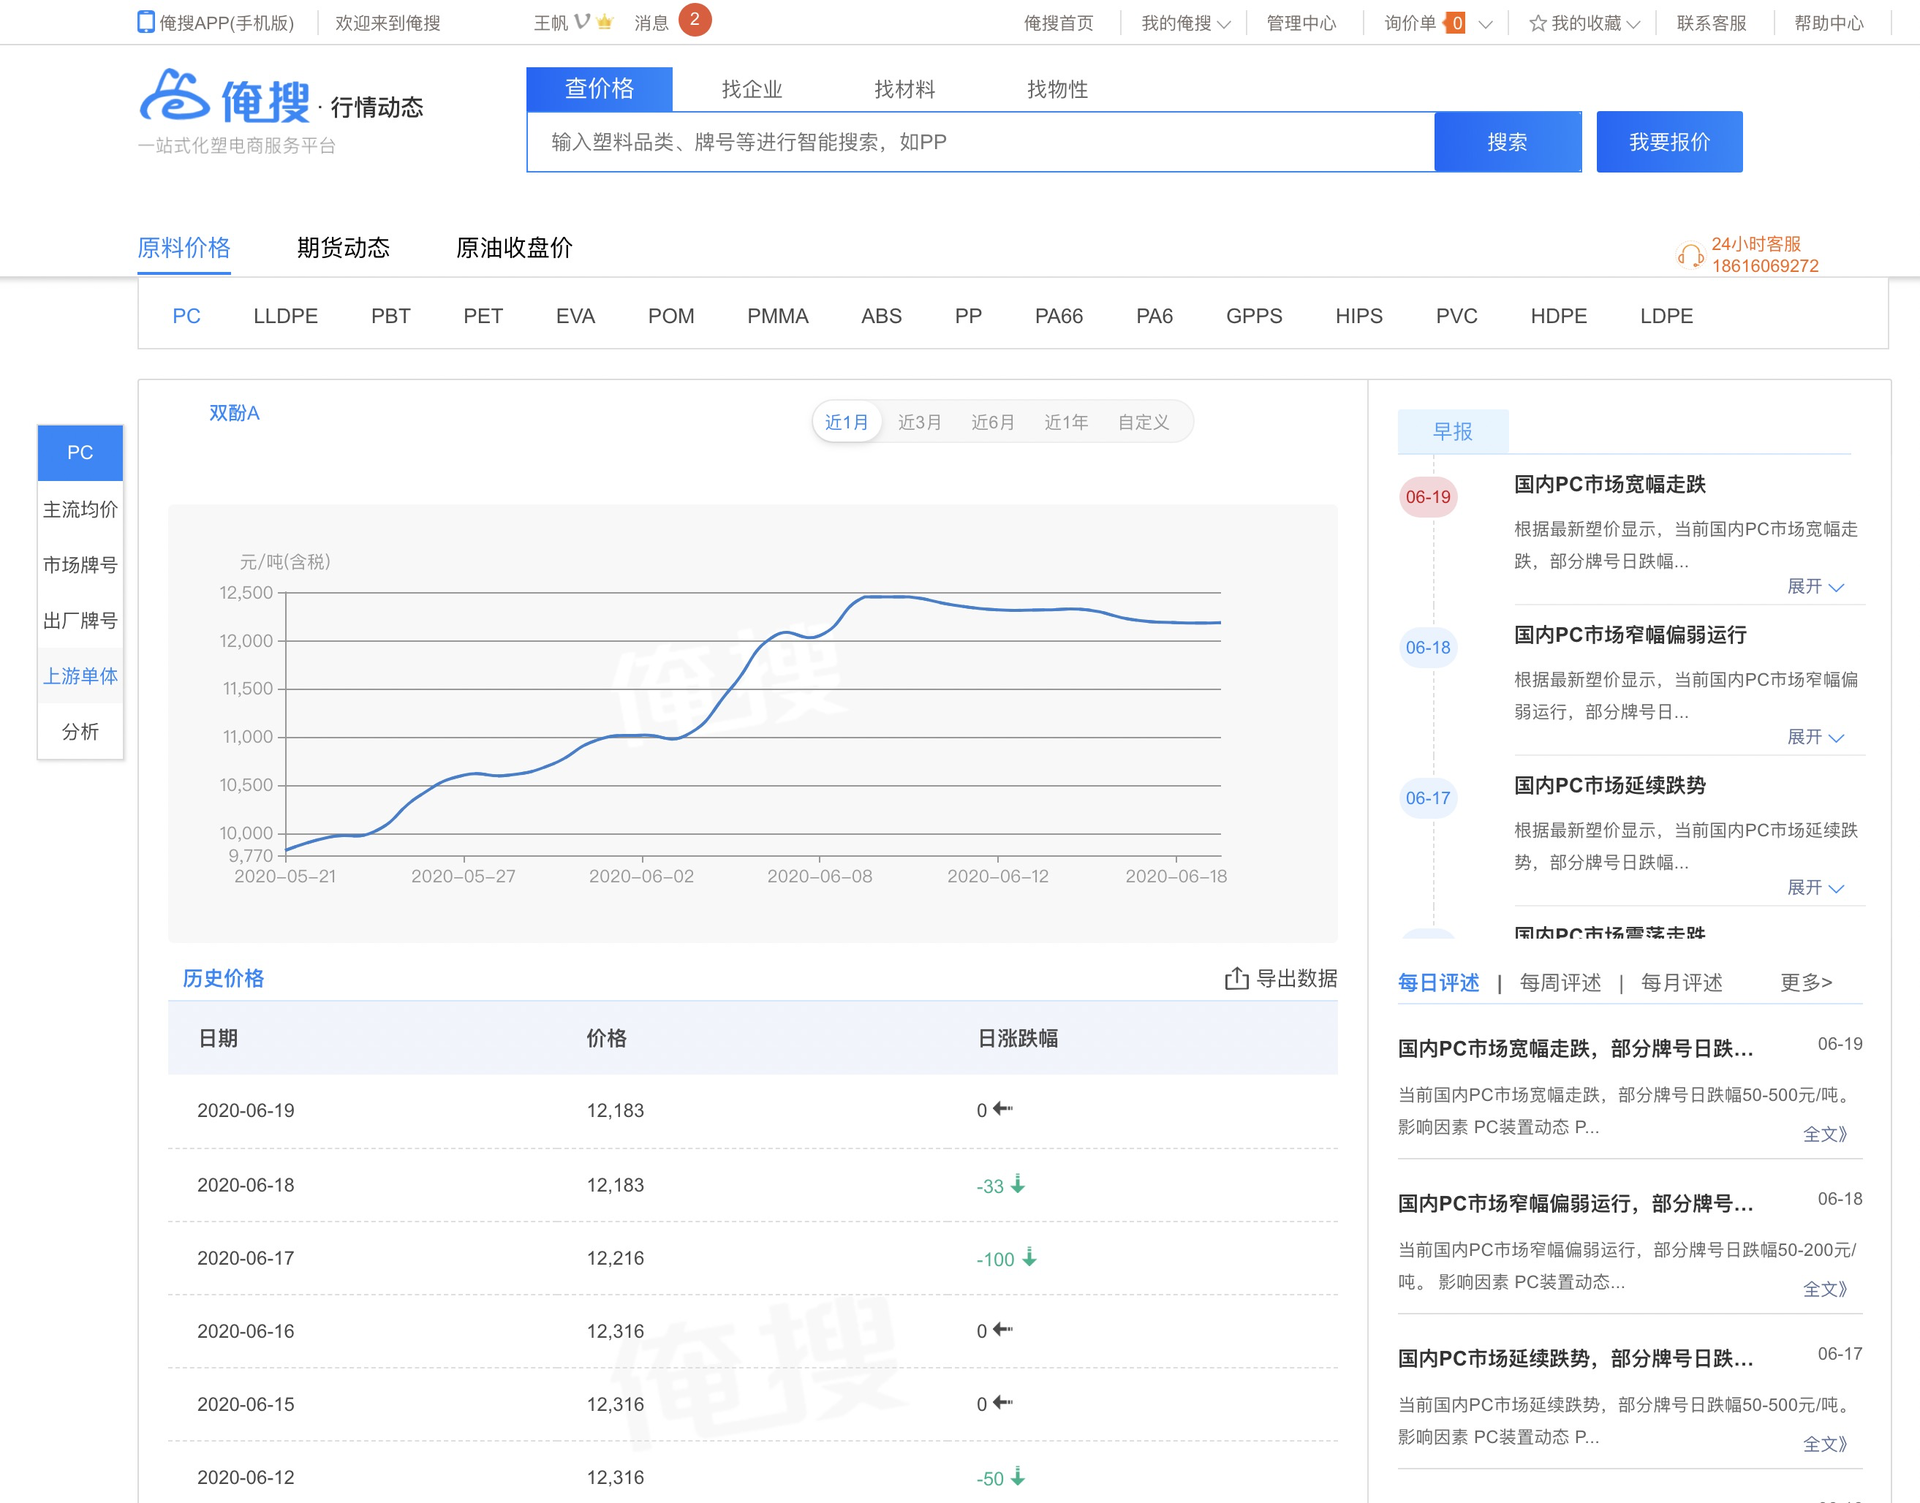Click the phone icon beside 俺搜APP
1920x1503 pixels.
tap(146, 22)
